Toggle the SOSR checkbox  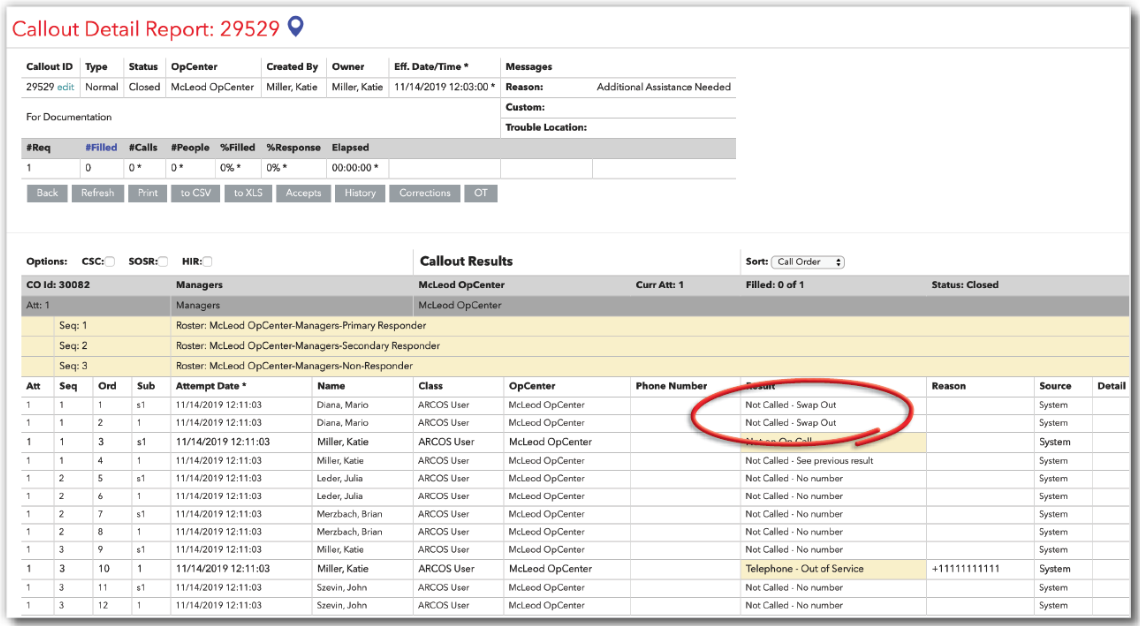click(163, 262)
